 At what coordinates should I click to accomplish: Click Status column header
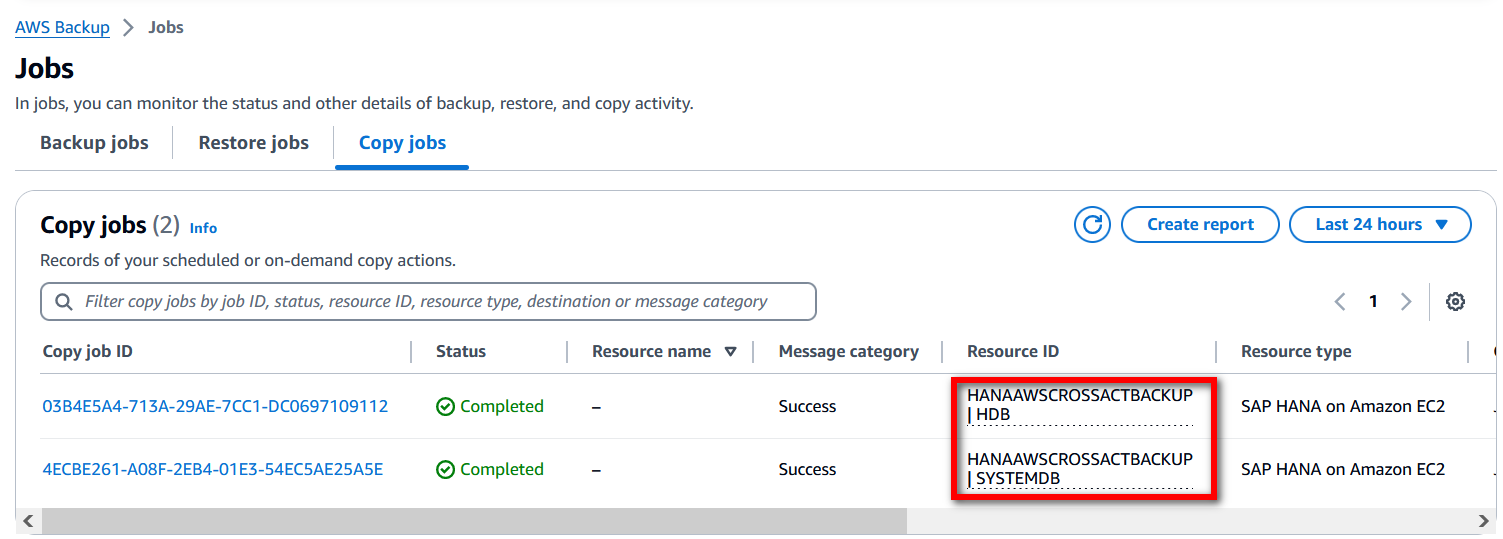461,352
